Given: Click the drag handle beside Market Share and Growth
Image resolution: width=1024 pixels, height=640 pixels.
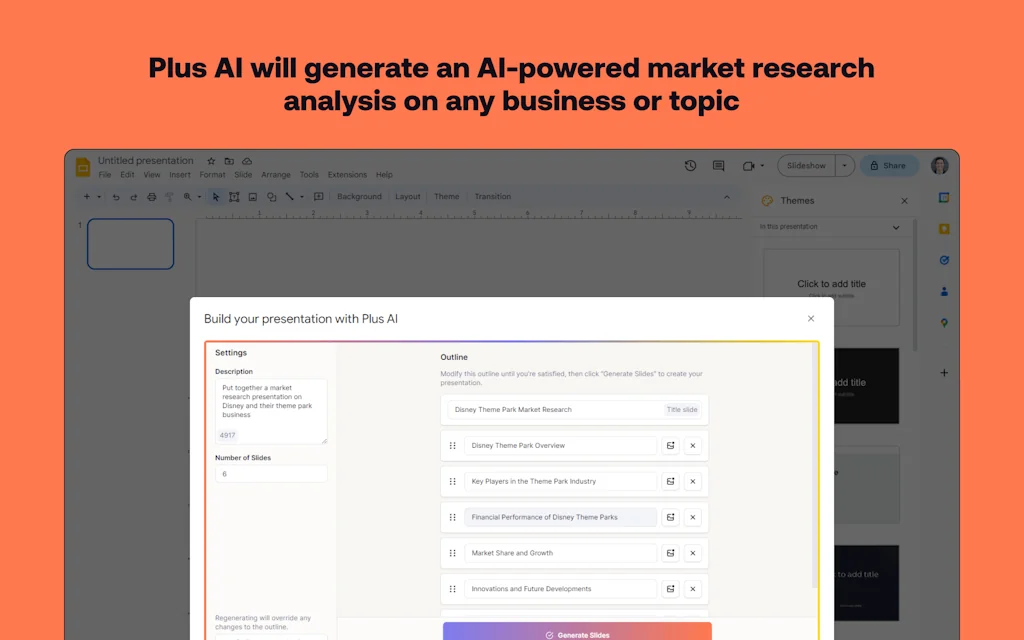Looking at the screenshot, I should (x=453, y=553).
